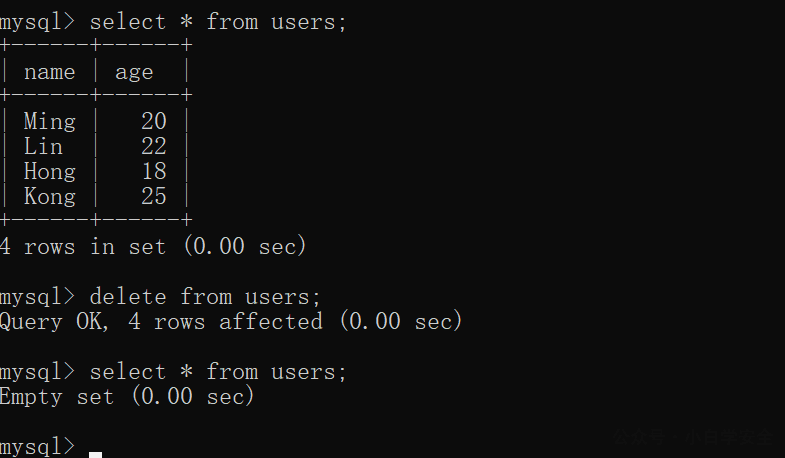The height and width of the screenshot is (458, 785).
Task: Select the name 'Kong' in table
Action: (x=50, y=197)
